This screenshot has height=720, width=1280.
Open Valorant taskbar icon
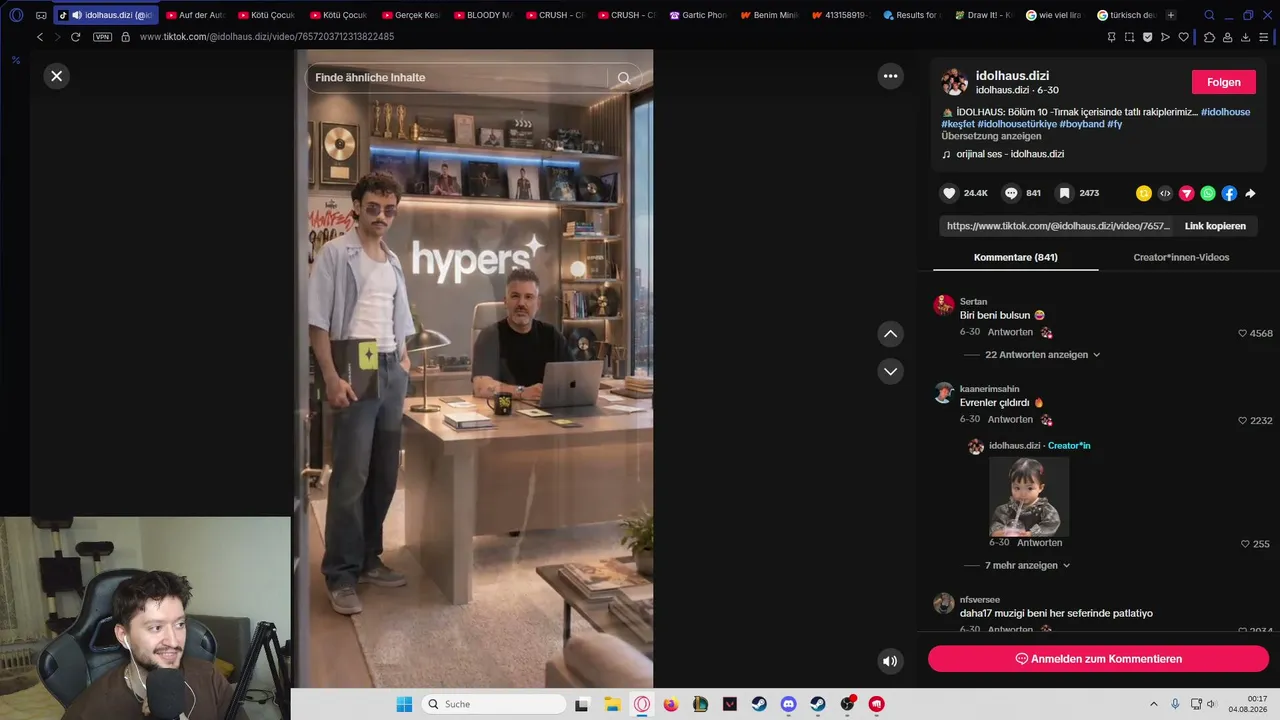(x=730, y=704)
